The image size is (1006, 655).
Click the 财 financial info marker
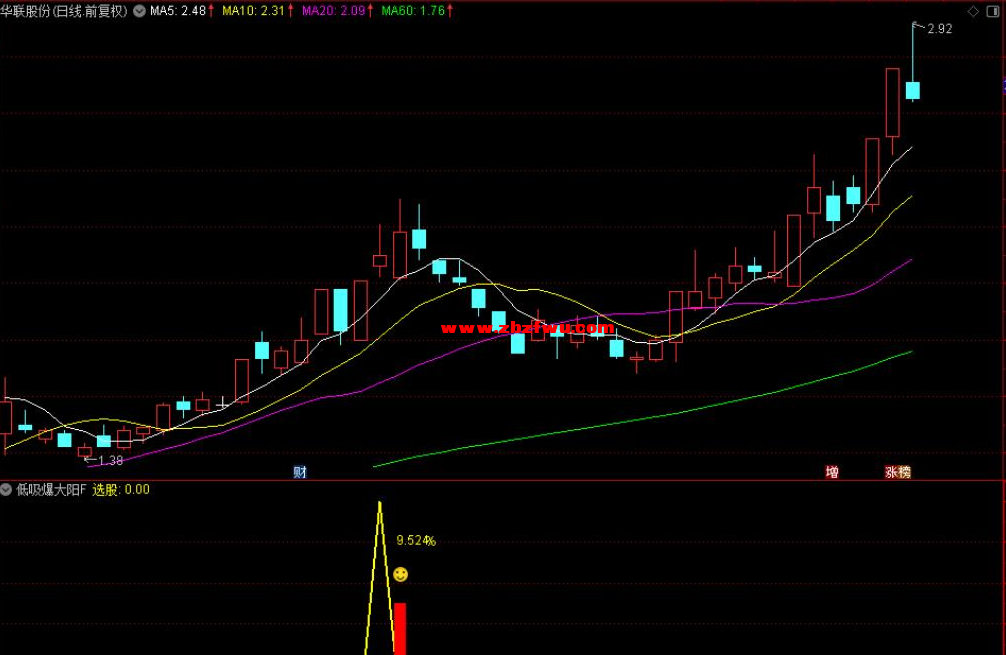click(x=300, y=472)
